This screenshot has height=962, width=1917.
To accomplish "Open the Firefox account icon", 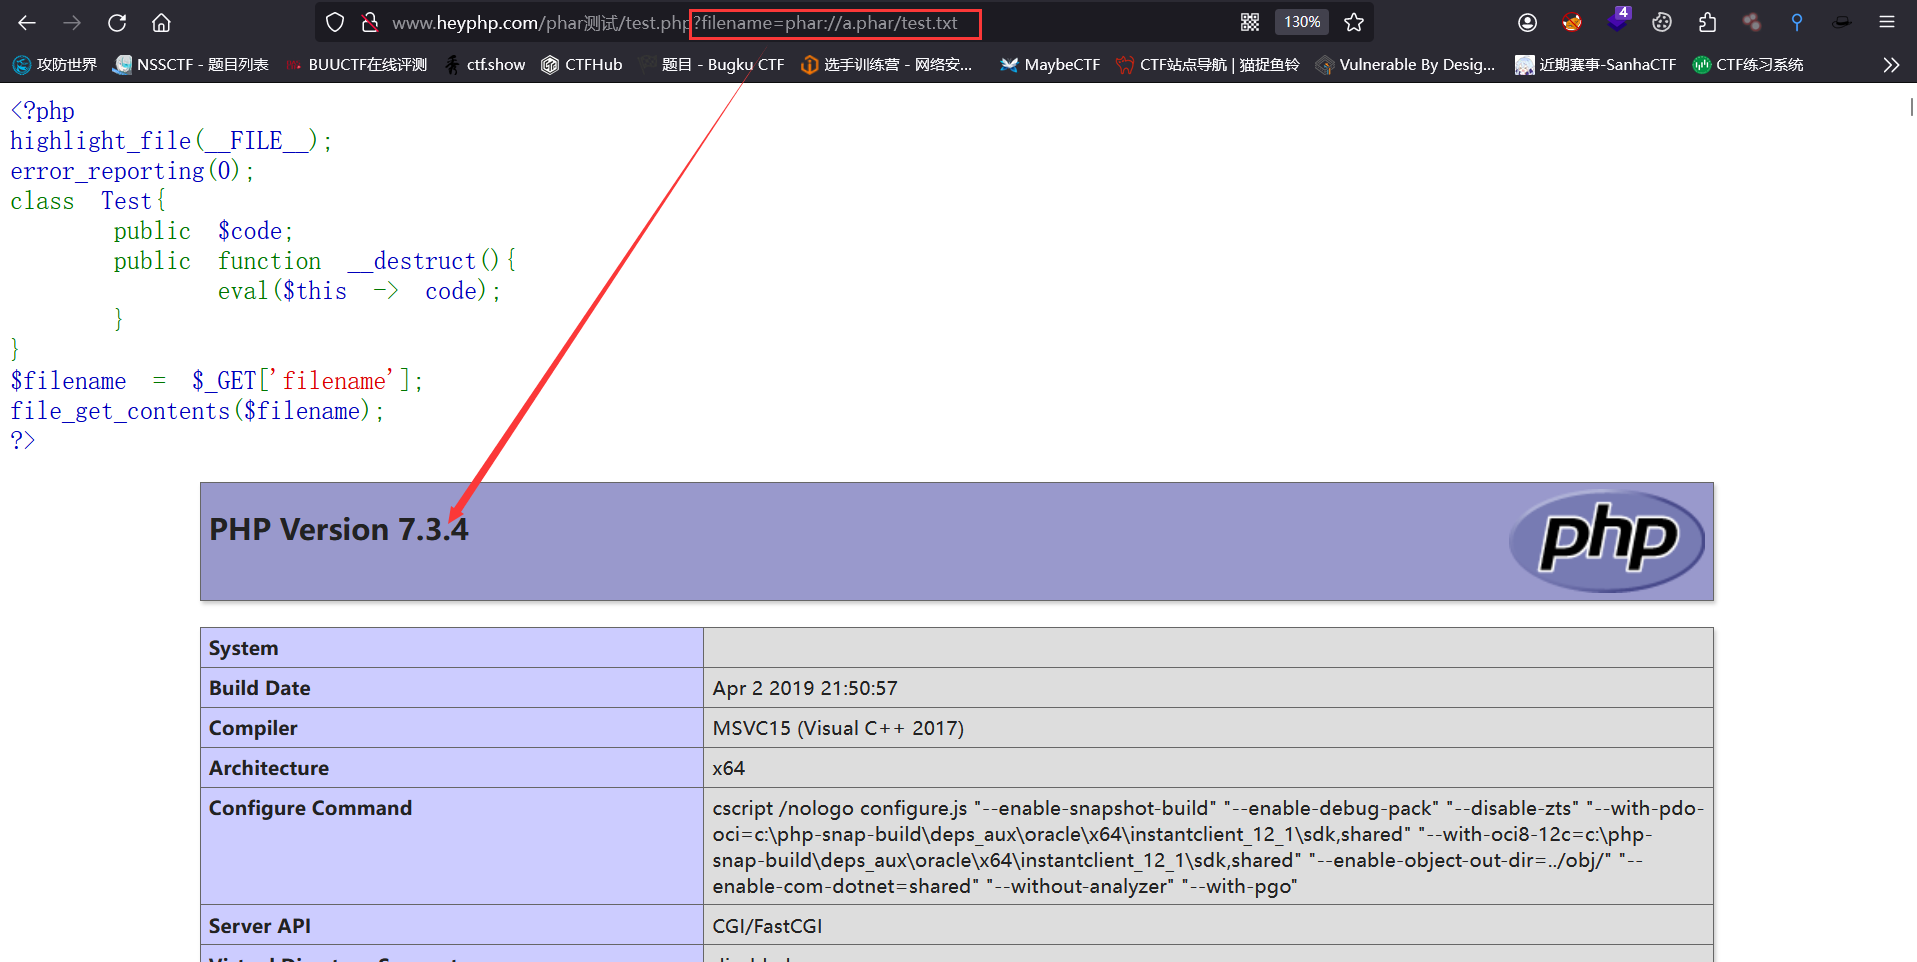I will [x=1527, y=22].
